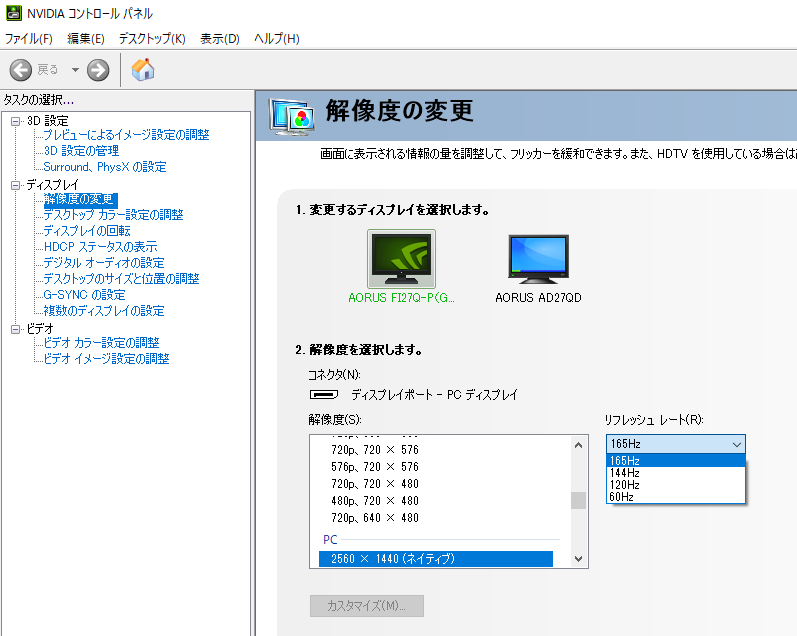Click the Back arrow toolbar button
The image size is (797, 636).
point(21,70)
